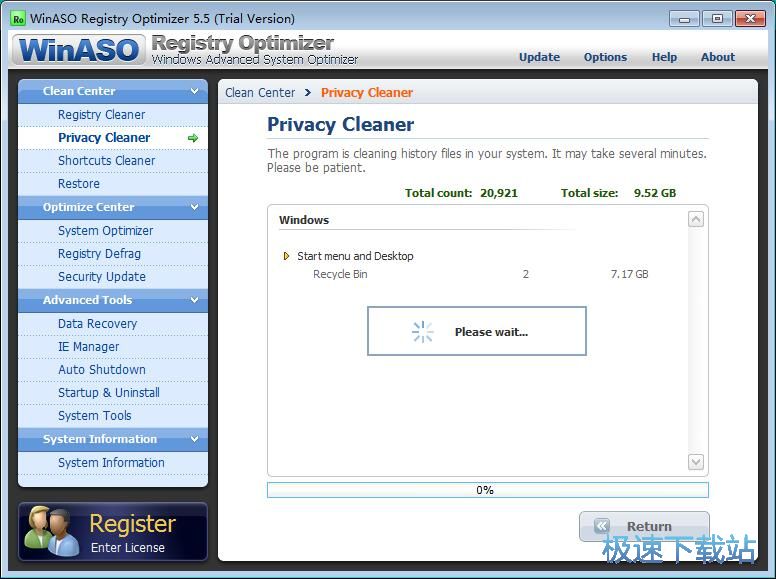Click the Total size value 9.52 GB
This screenshot has width=776, height=579.
tap(655, 193)
